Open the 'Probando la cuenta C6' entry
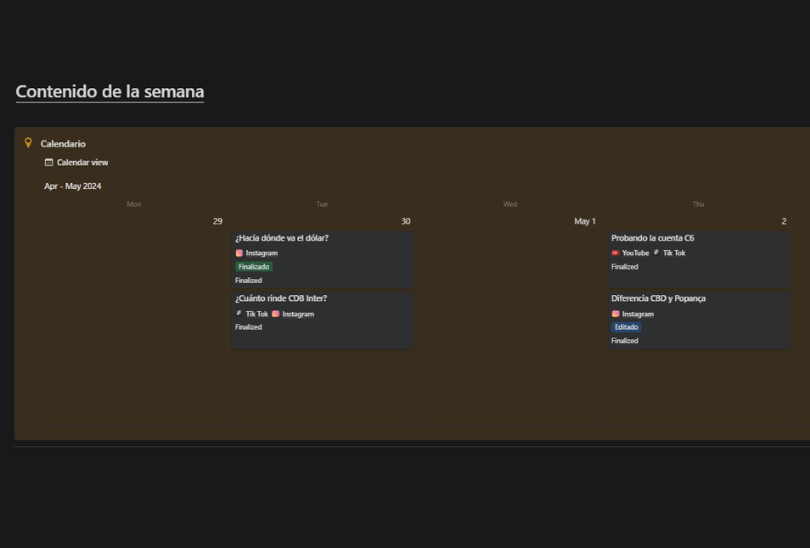This screenshot has height=548, width=810. 652,238
